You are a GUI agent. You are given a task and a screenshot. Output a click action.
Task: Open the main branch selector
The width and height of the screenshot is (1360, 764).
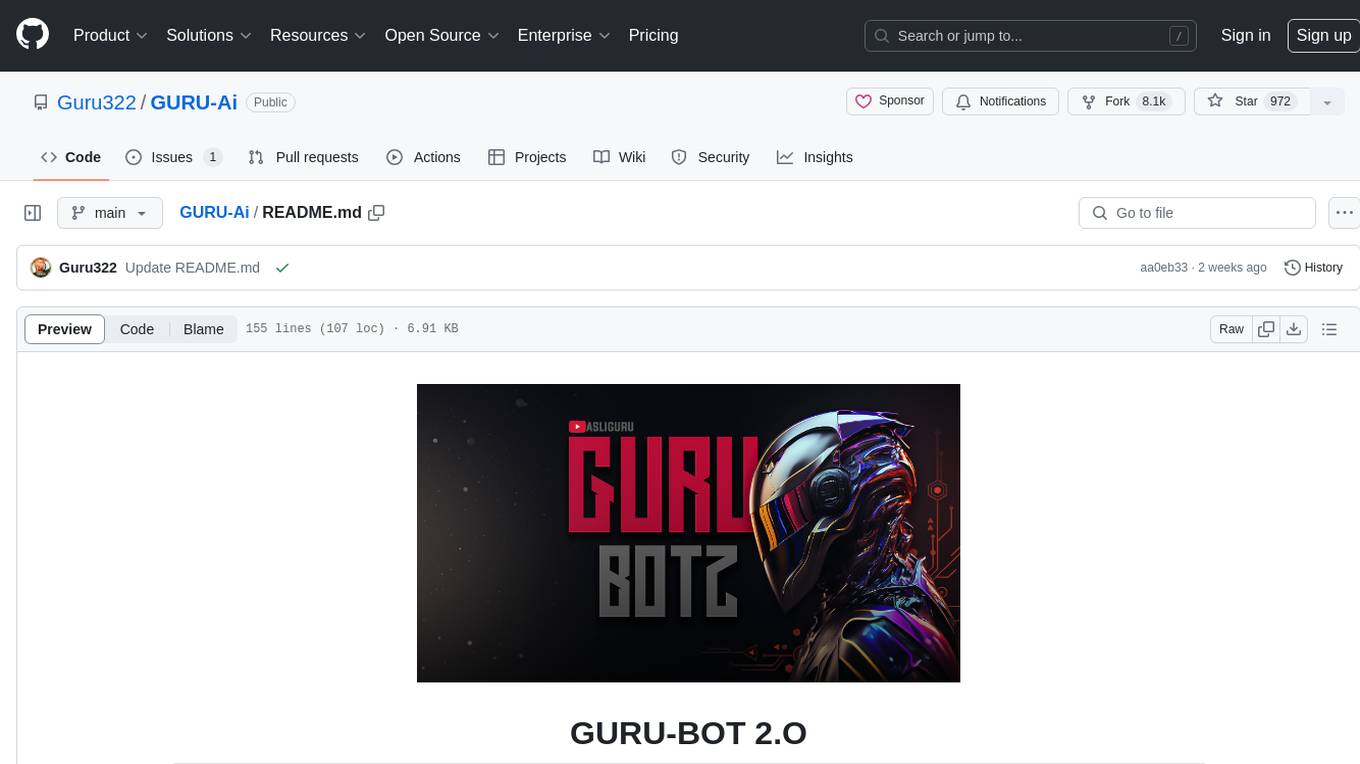tap(109, 213)
